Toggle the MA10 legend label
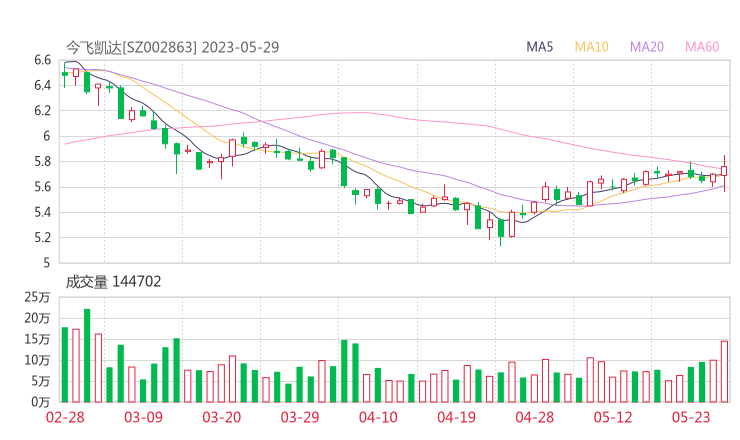Viewport: 740px width, 440px height. click(592, 47)
